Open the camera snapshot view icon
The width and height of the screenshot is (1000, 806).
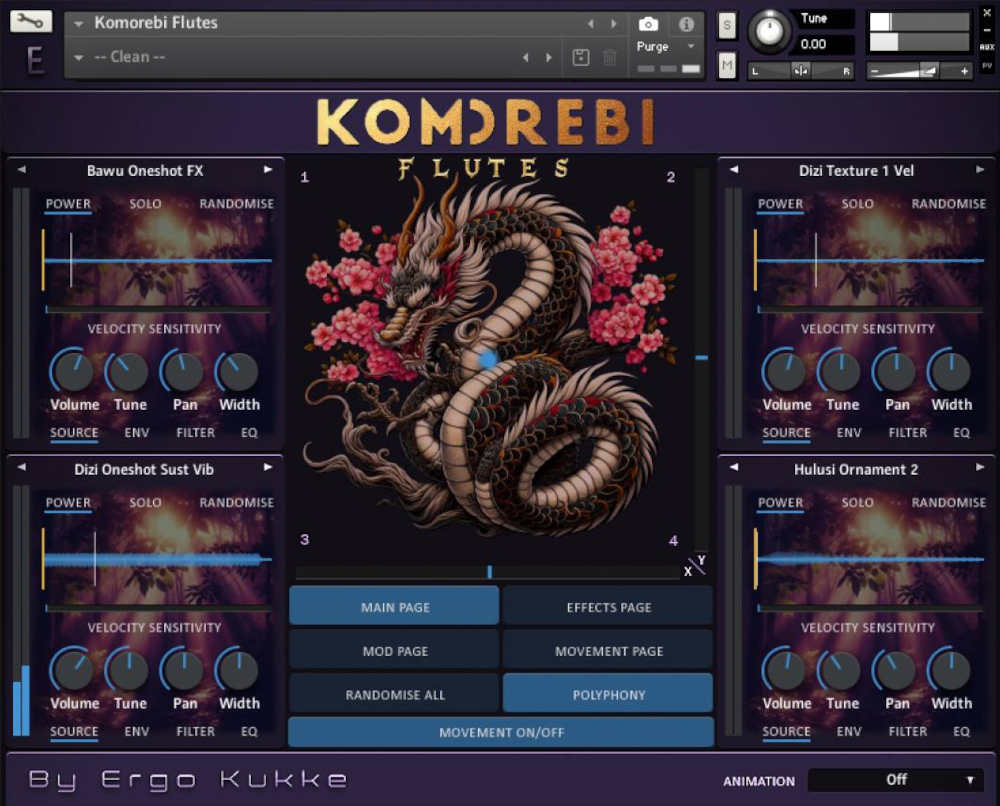pyautogui.click(x=647, y=24)
